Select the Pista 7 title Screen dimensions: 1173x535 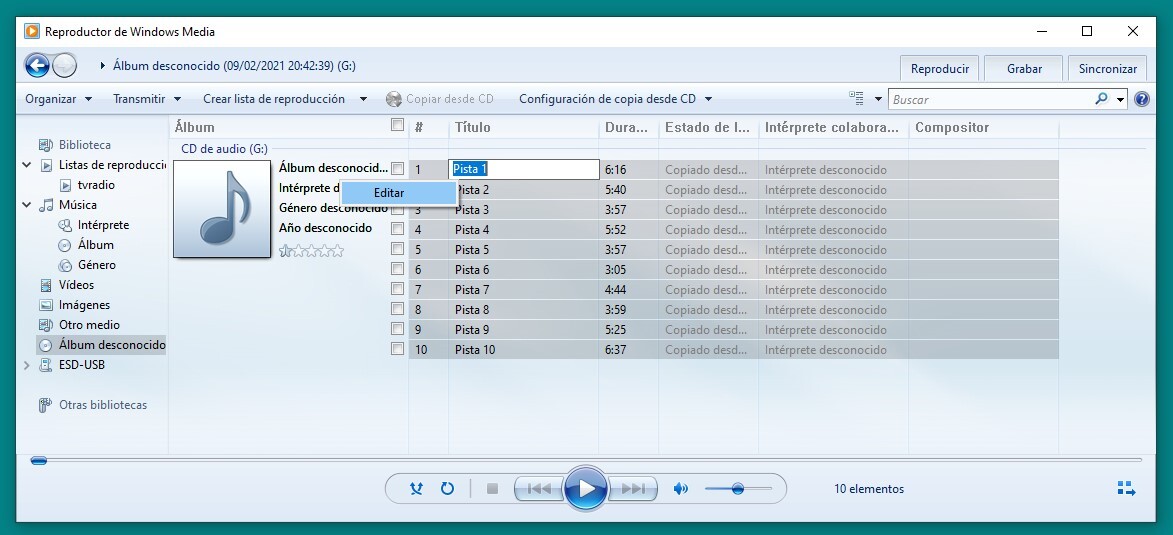pos(472,290)
